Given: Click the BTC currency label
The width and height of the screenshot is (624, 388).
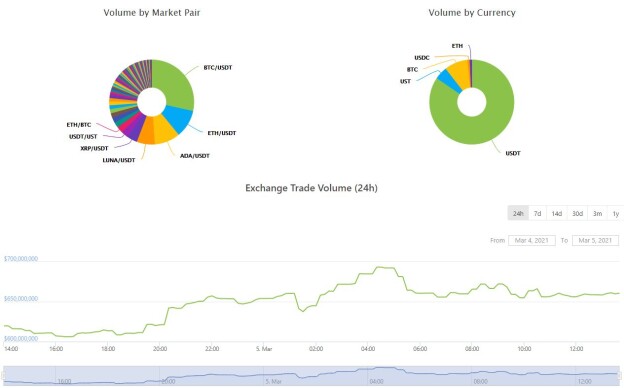Looking at the screenshot, I should point(412,69).
